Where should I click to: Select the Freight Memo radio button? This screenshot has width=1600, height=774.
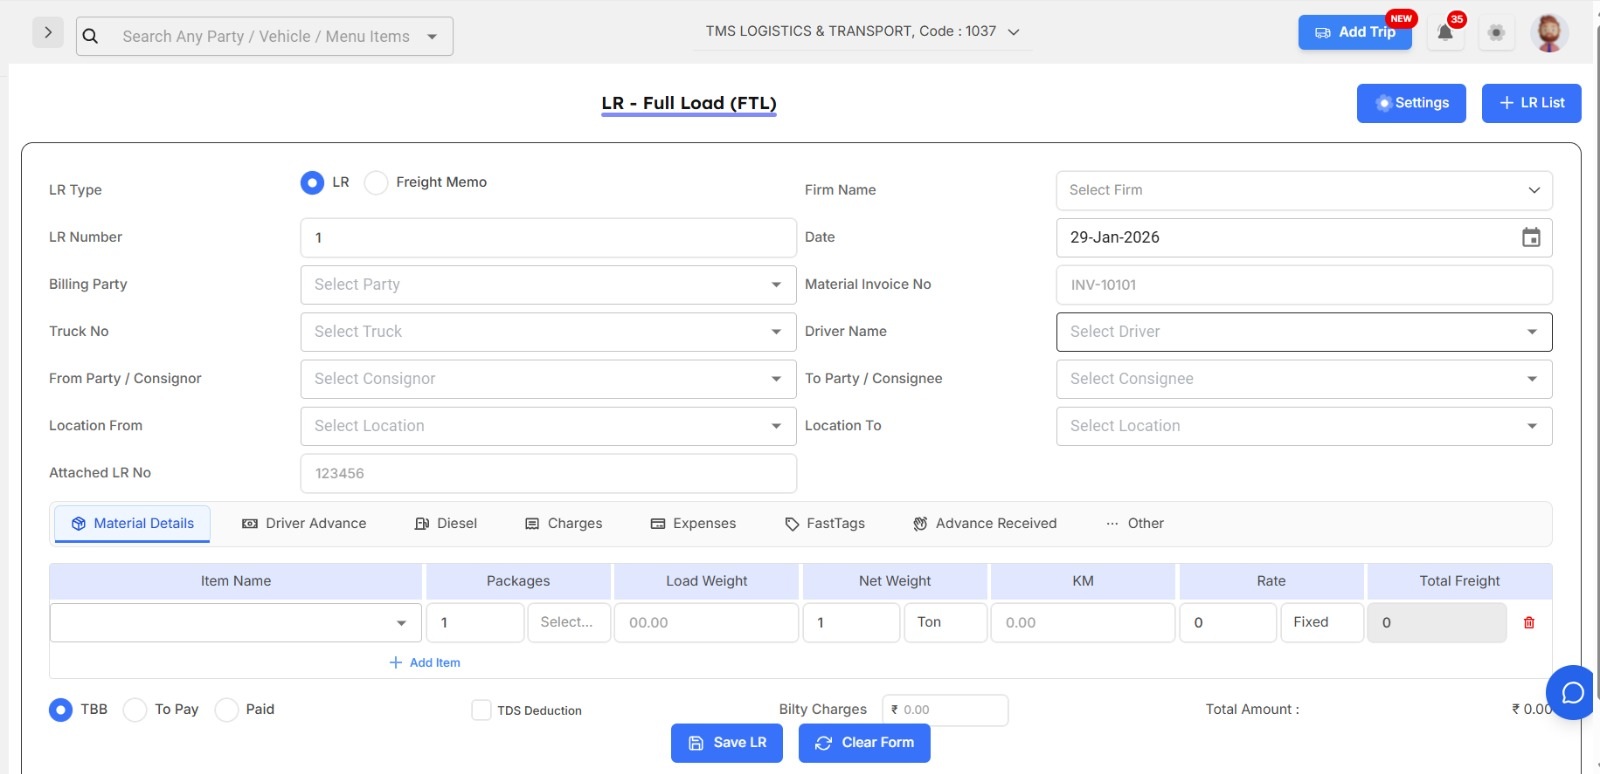[376, 183]
